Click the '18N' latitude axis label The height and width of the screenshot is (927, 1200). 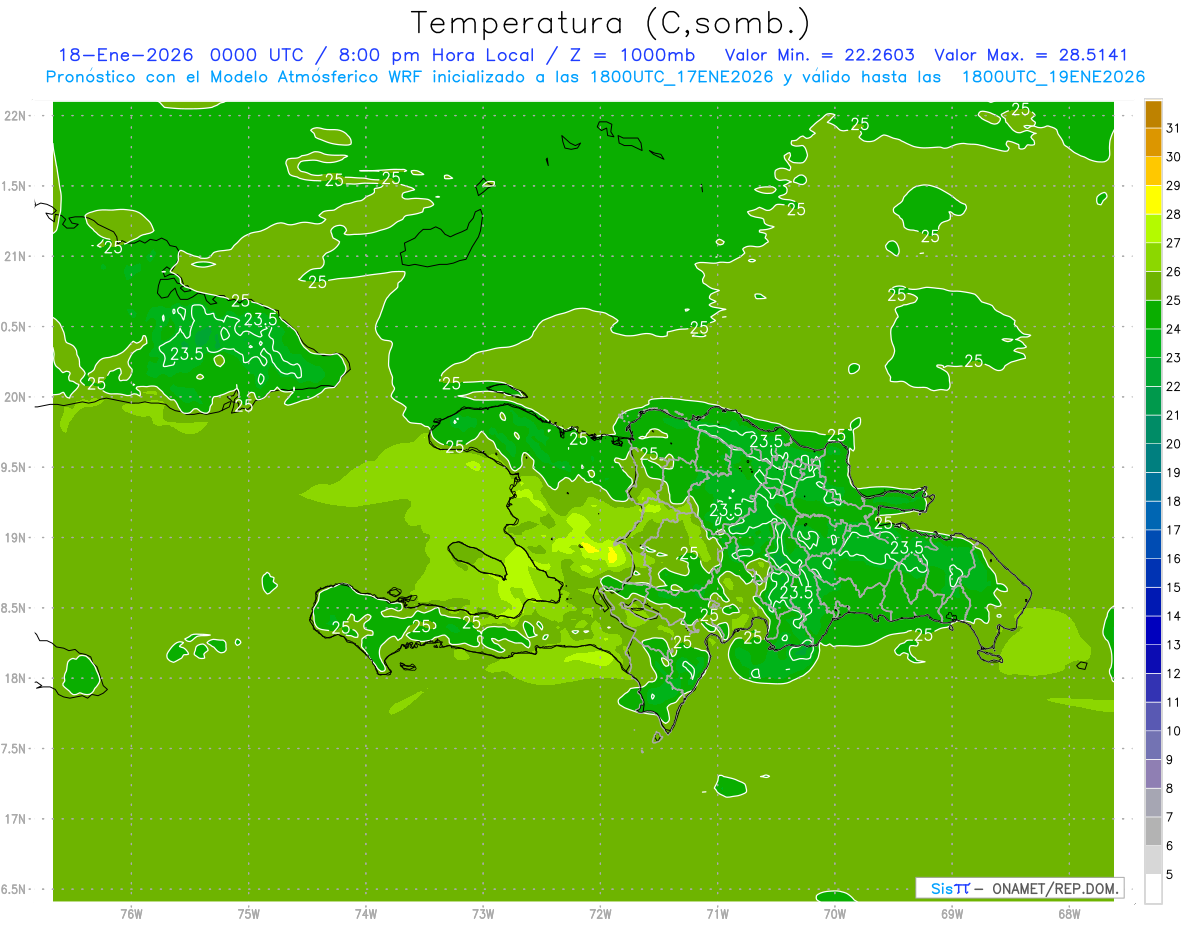point(16,679)
